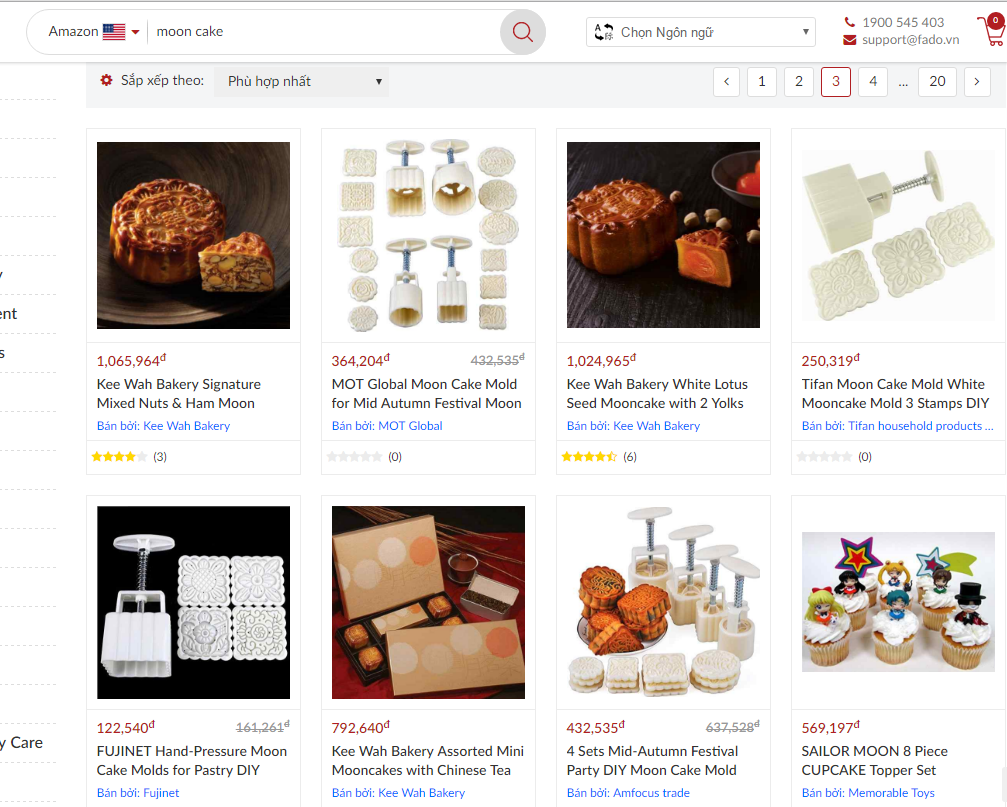Visit seller Kee Wah Bakery under Assorted Mini Mooncakes

[398, 793]
